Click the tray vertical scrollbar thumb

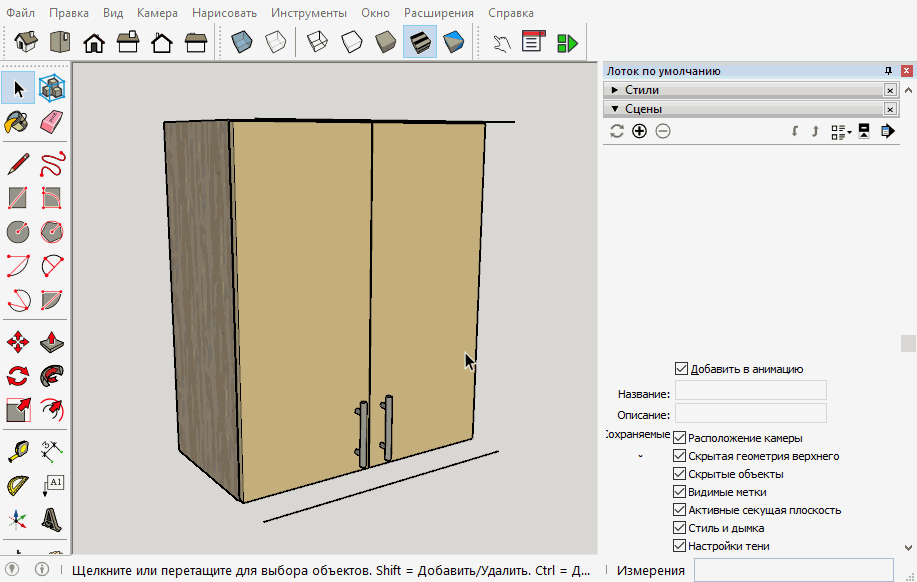908,343
